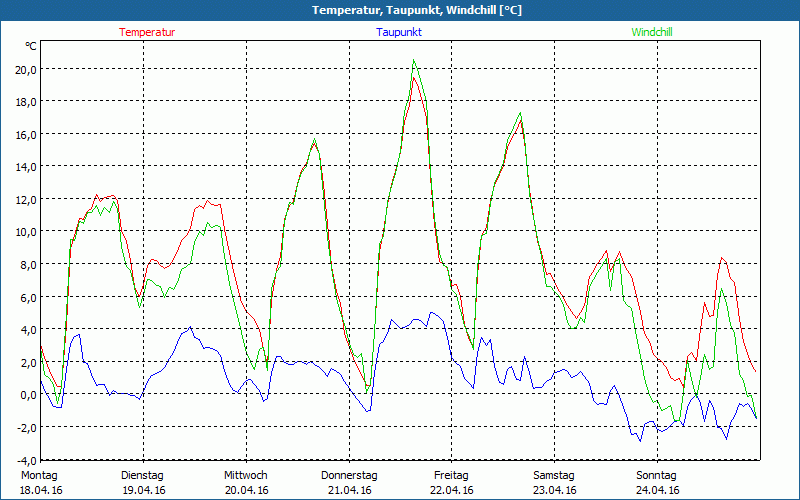This screenshot has height=500, width=800.
Task: Click the °C unit label on axis
Action: [31, 46]
